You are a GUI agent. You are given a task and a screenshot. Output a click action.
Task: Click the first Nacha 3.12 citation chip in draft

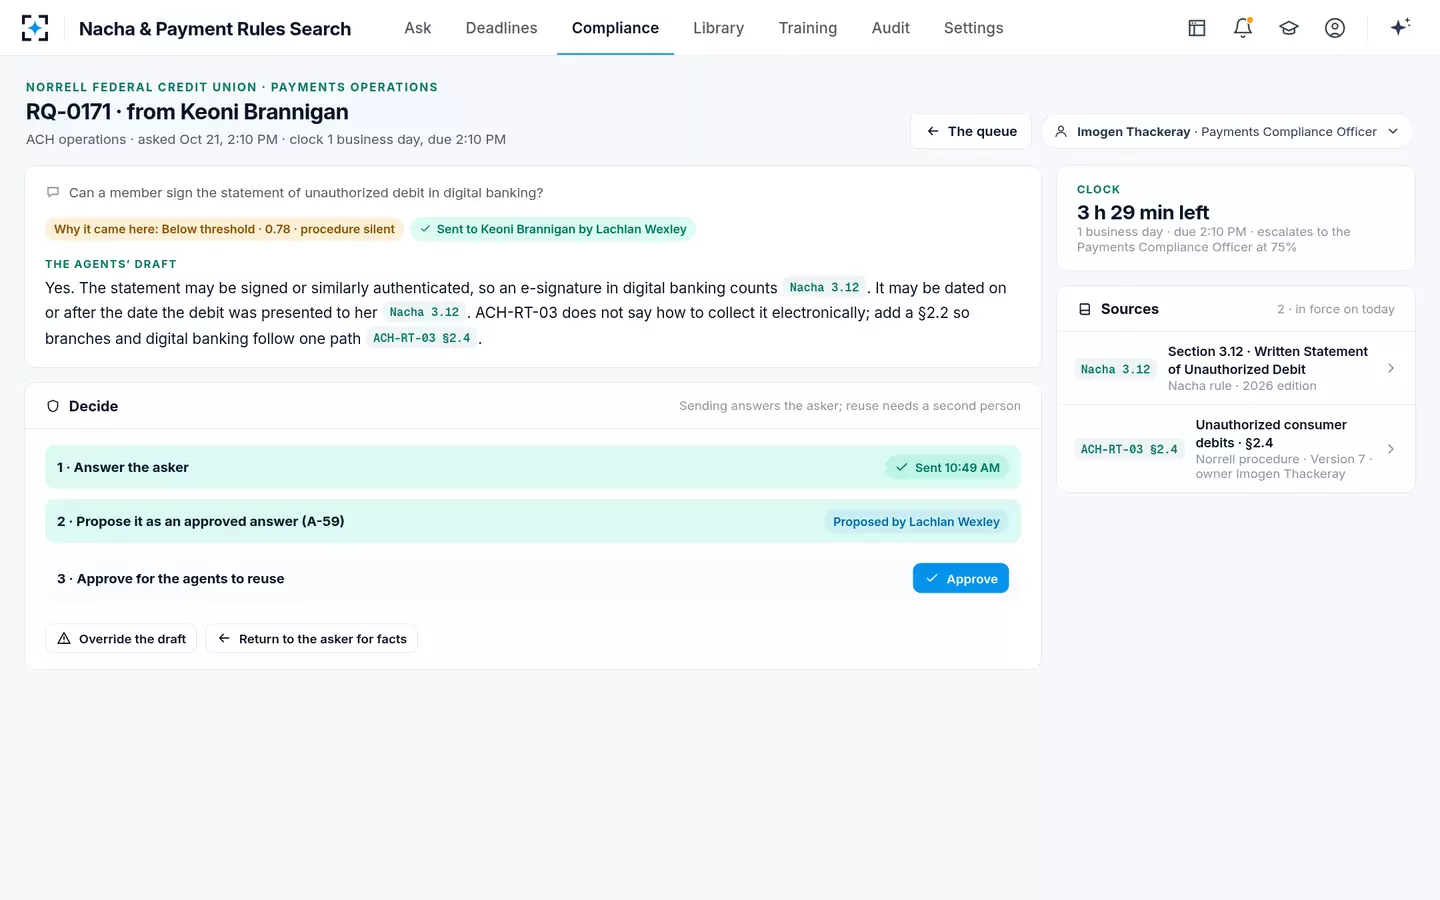coord(824,287)
